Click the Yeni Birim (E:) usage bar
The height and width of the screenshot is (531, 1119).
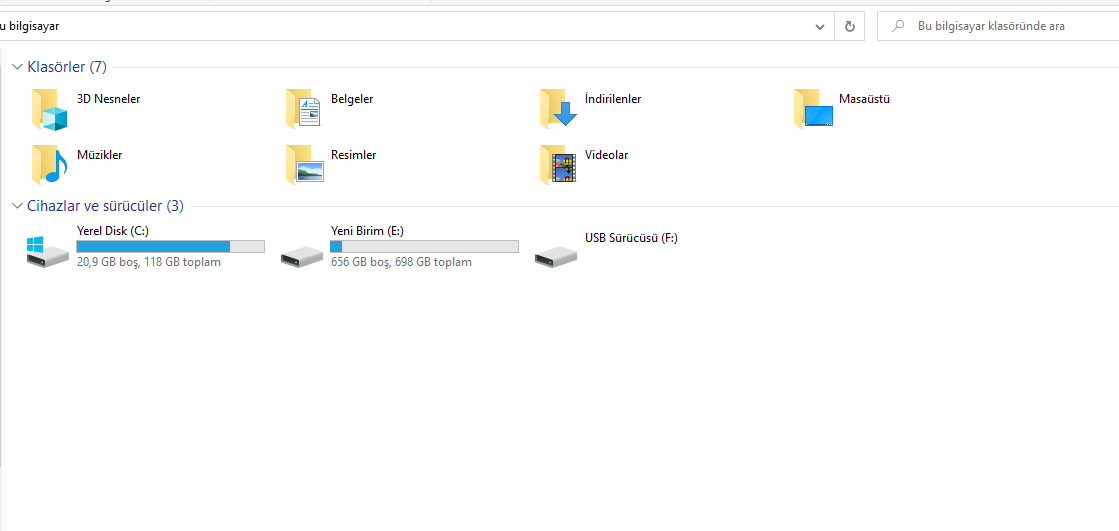pos(424,246)
